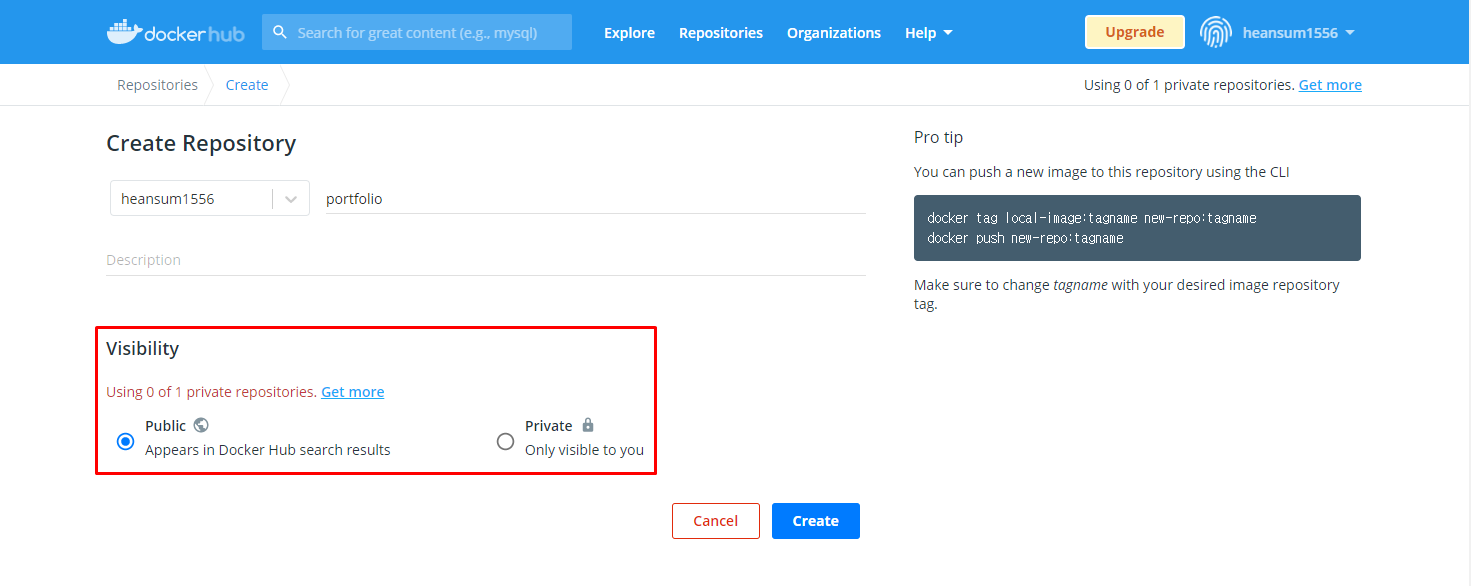Select the Public visibility radio button
The height and width of the screenshot is (586, 1471).
(125, 441)
